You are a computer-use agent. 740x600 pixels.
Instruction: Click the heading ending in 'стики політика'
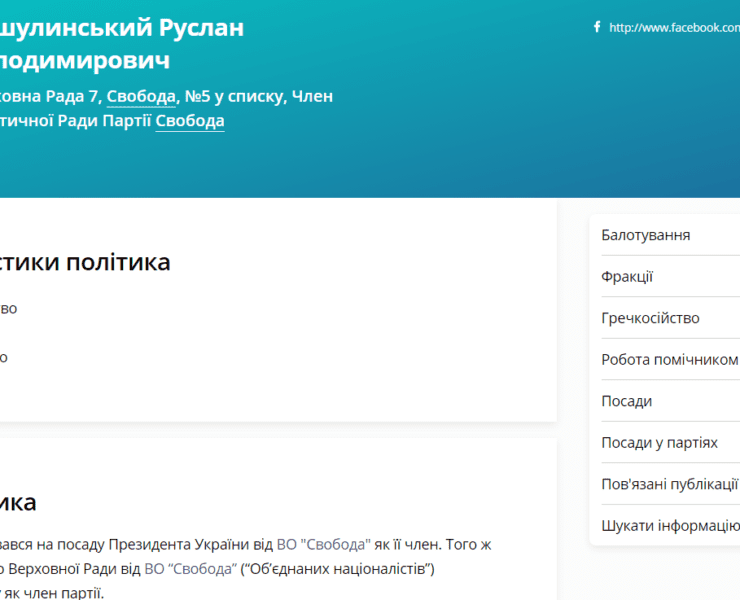(x=85, y=262)
